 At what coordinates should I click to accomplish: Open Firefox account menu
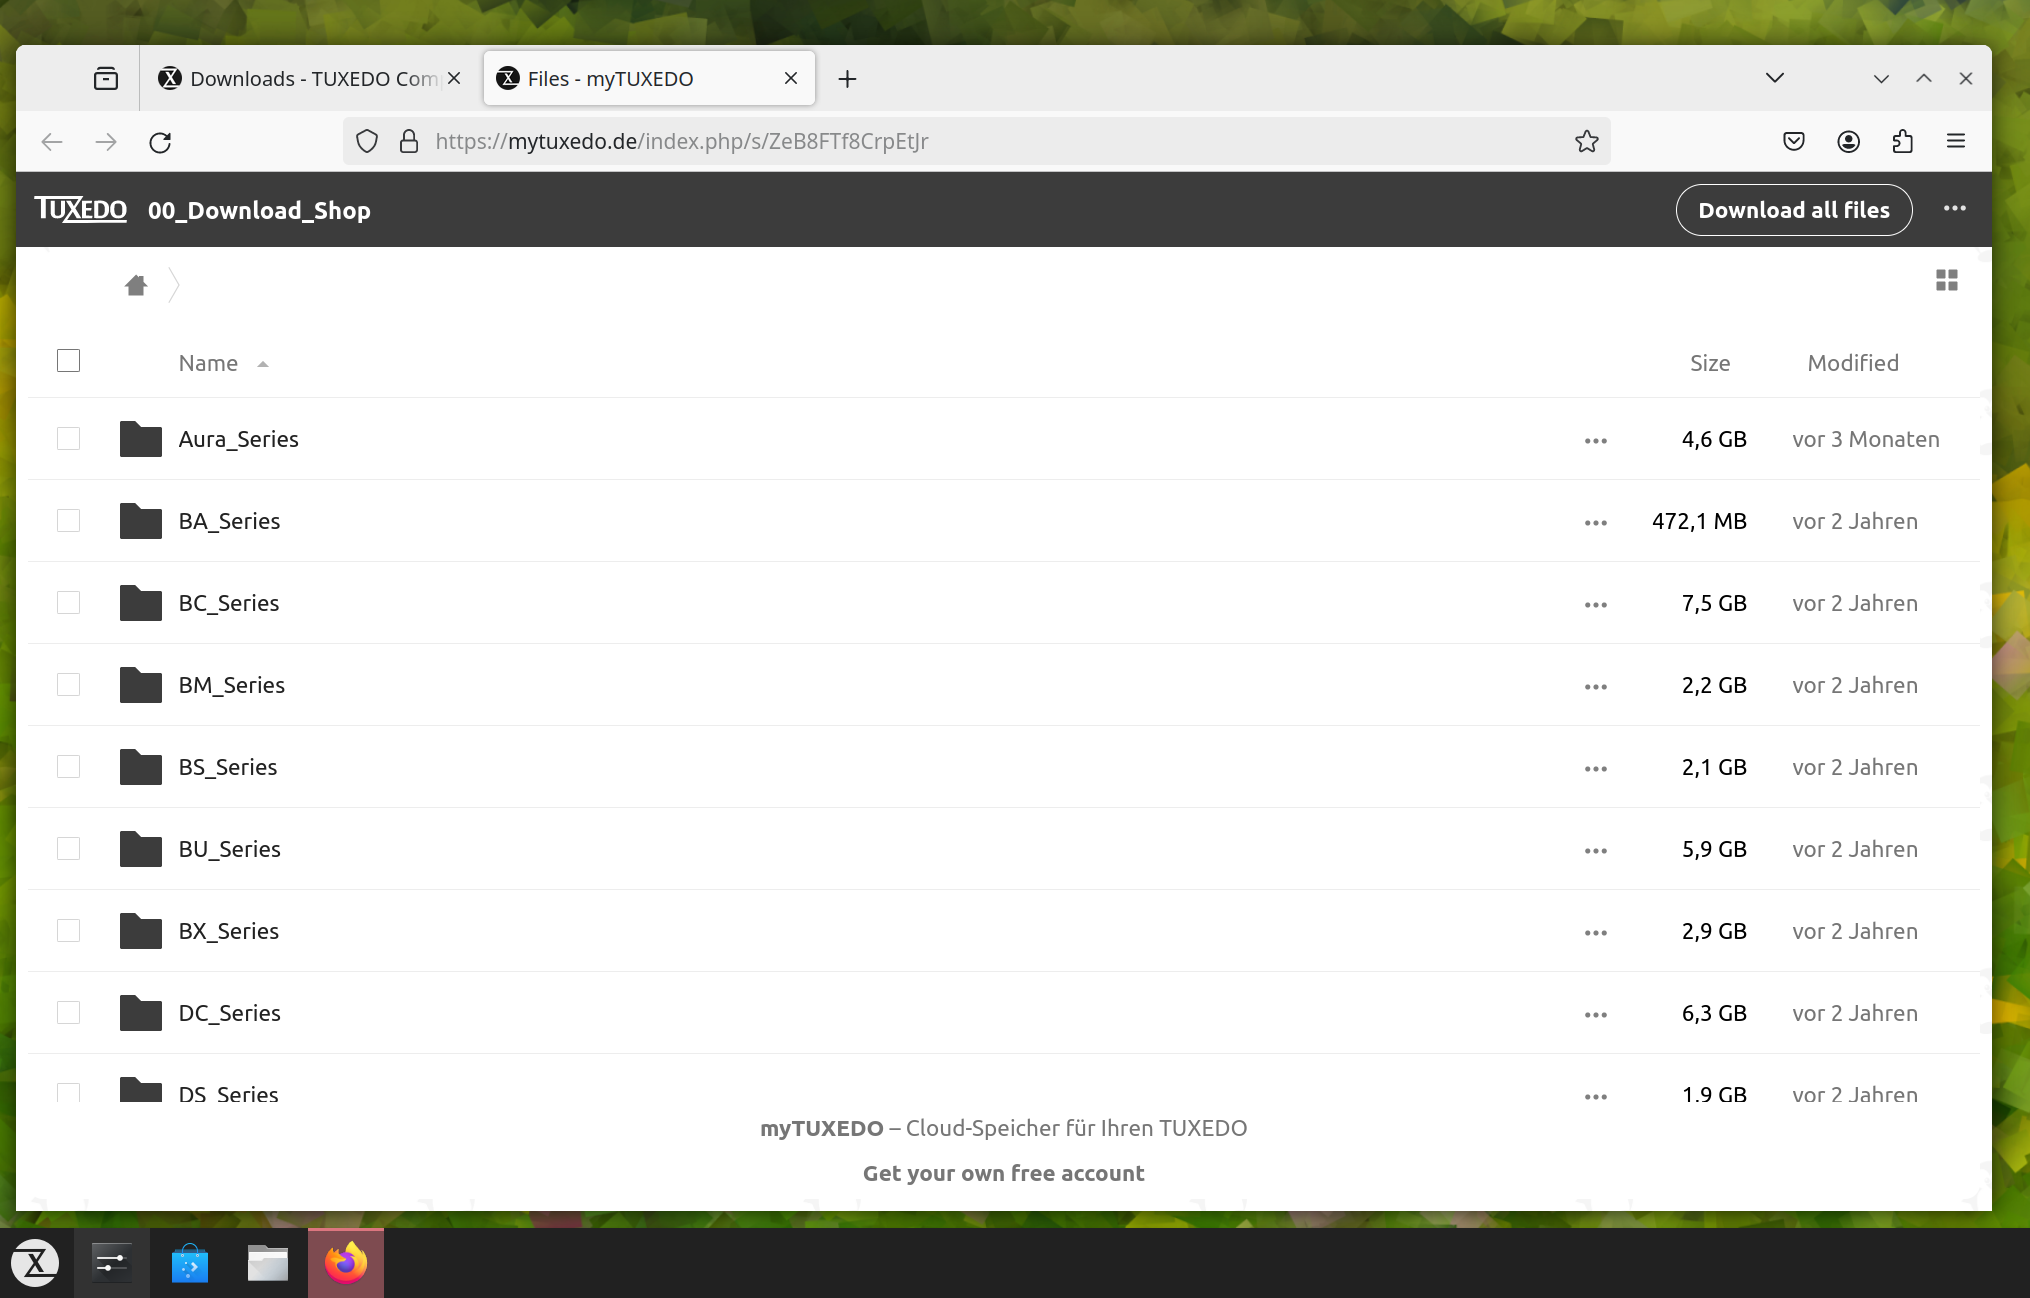(x=1848, y=142)
